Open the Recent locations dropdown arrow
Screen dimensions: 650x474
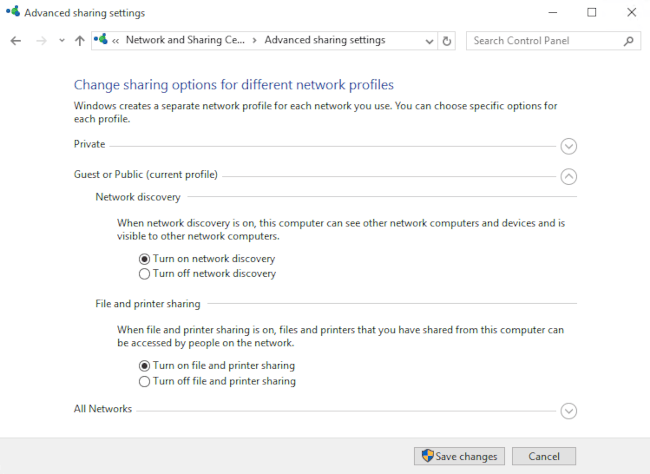point(62,41)
